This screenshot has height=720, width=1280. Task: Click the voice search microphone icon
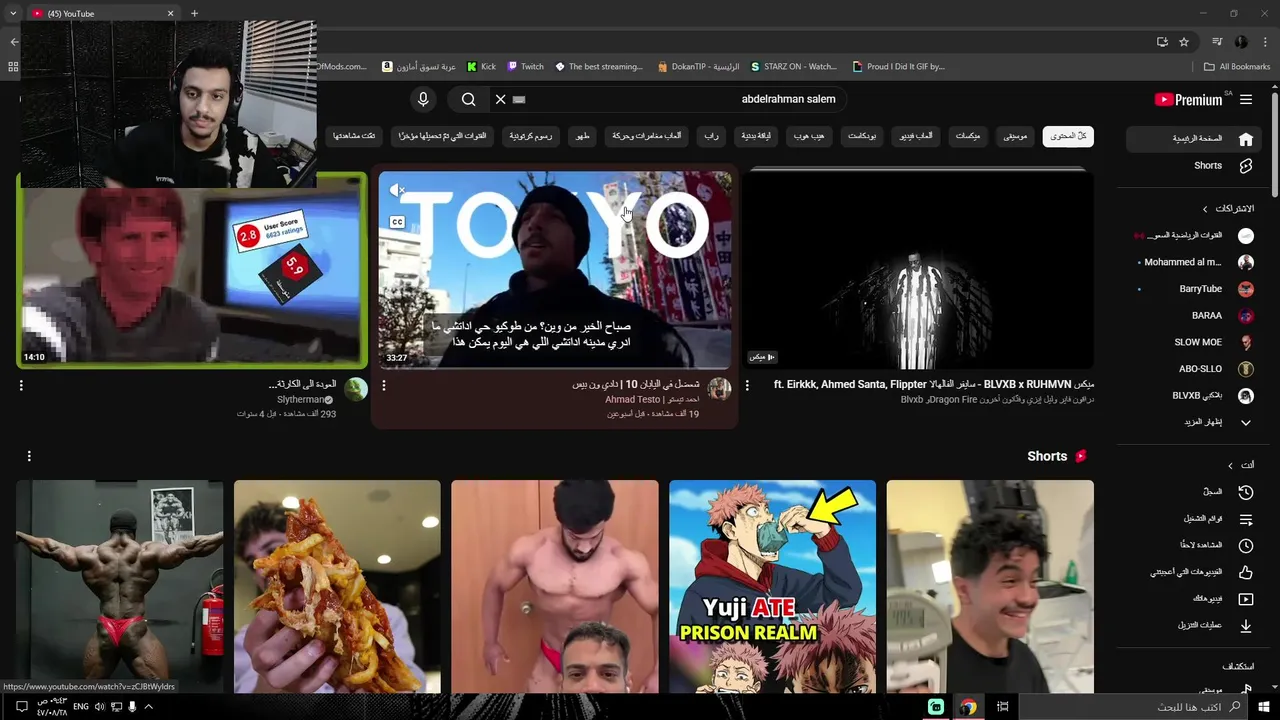(423, 99)
